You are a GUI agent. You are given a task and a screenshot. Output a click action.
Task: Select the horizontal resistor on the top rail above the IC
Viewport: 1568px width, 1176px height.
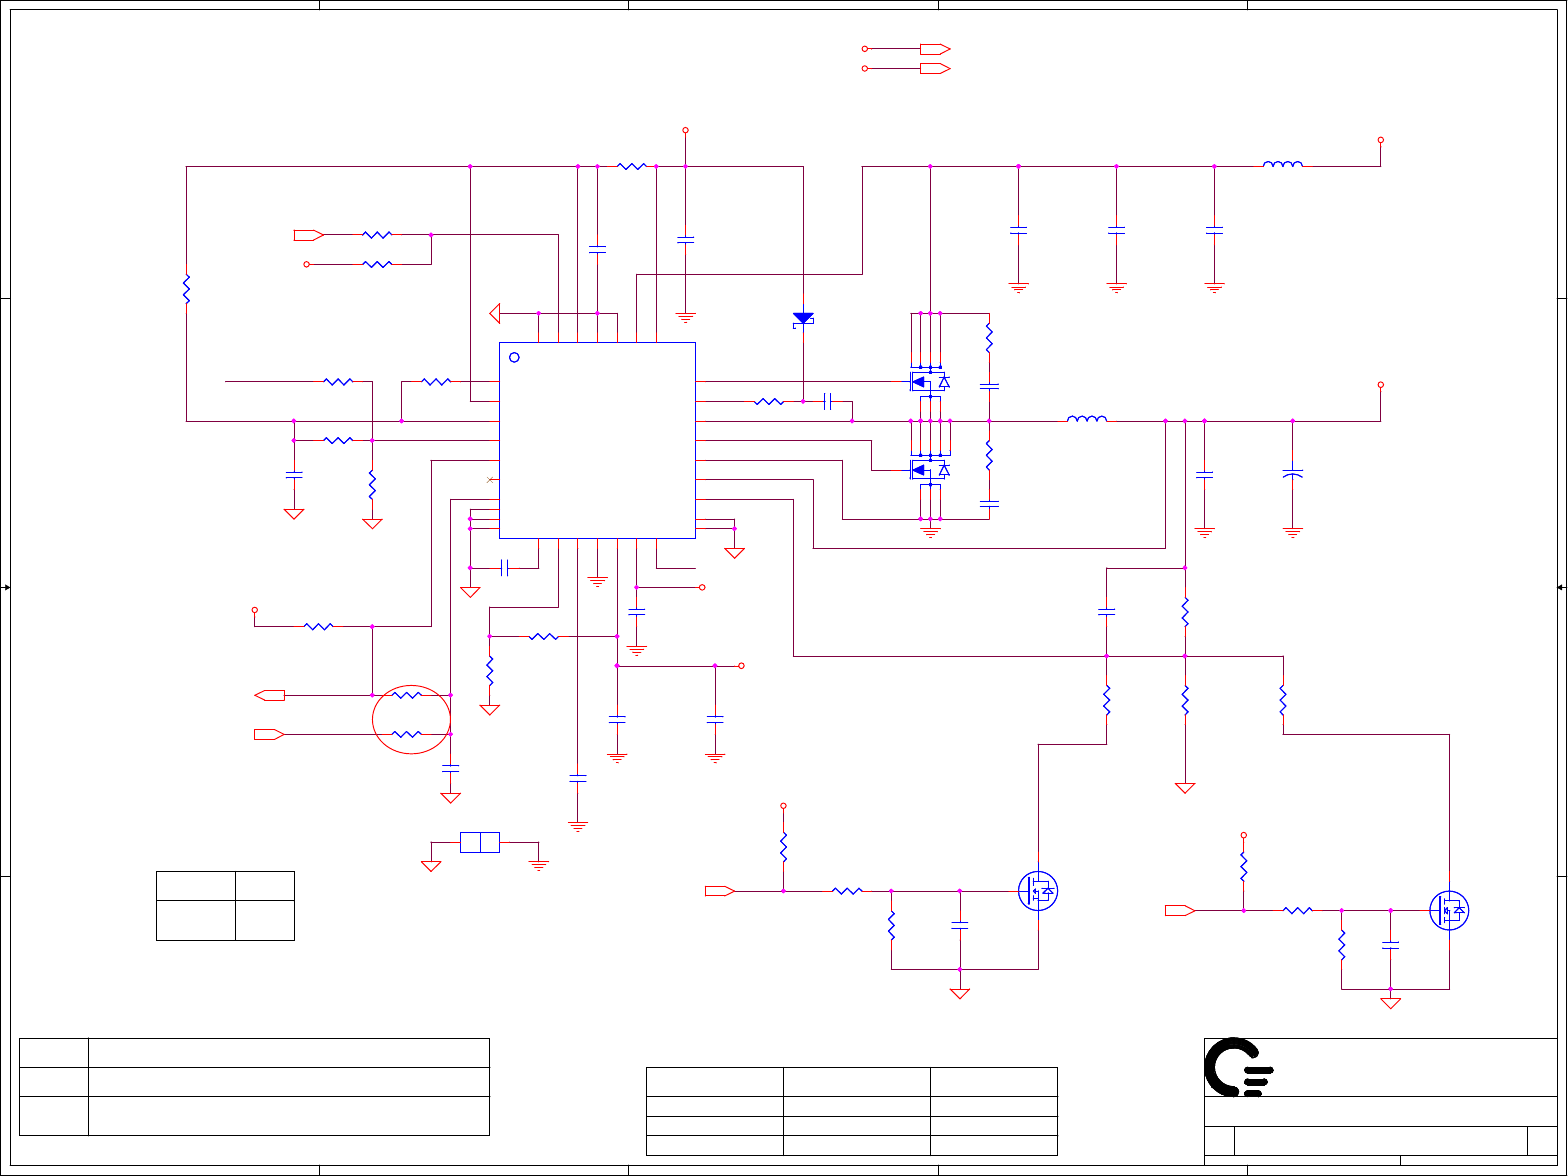[632, 166]
